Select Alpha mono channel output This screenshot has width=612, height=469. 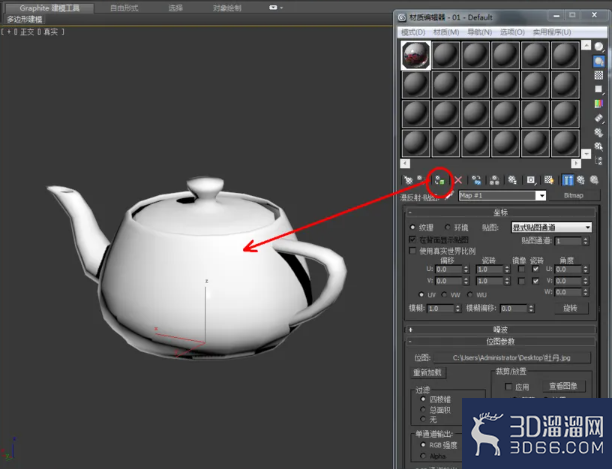423,456
